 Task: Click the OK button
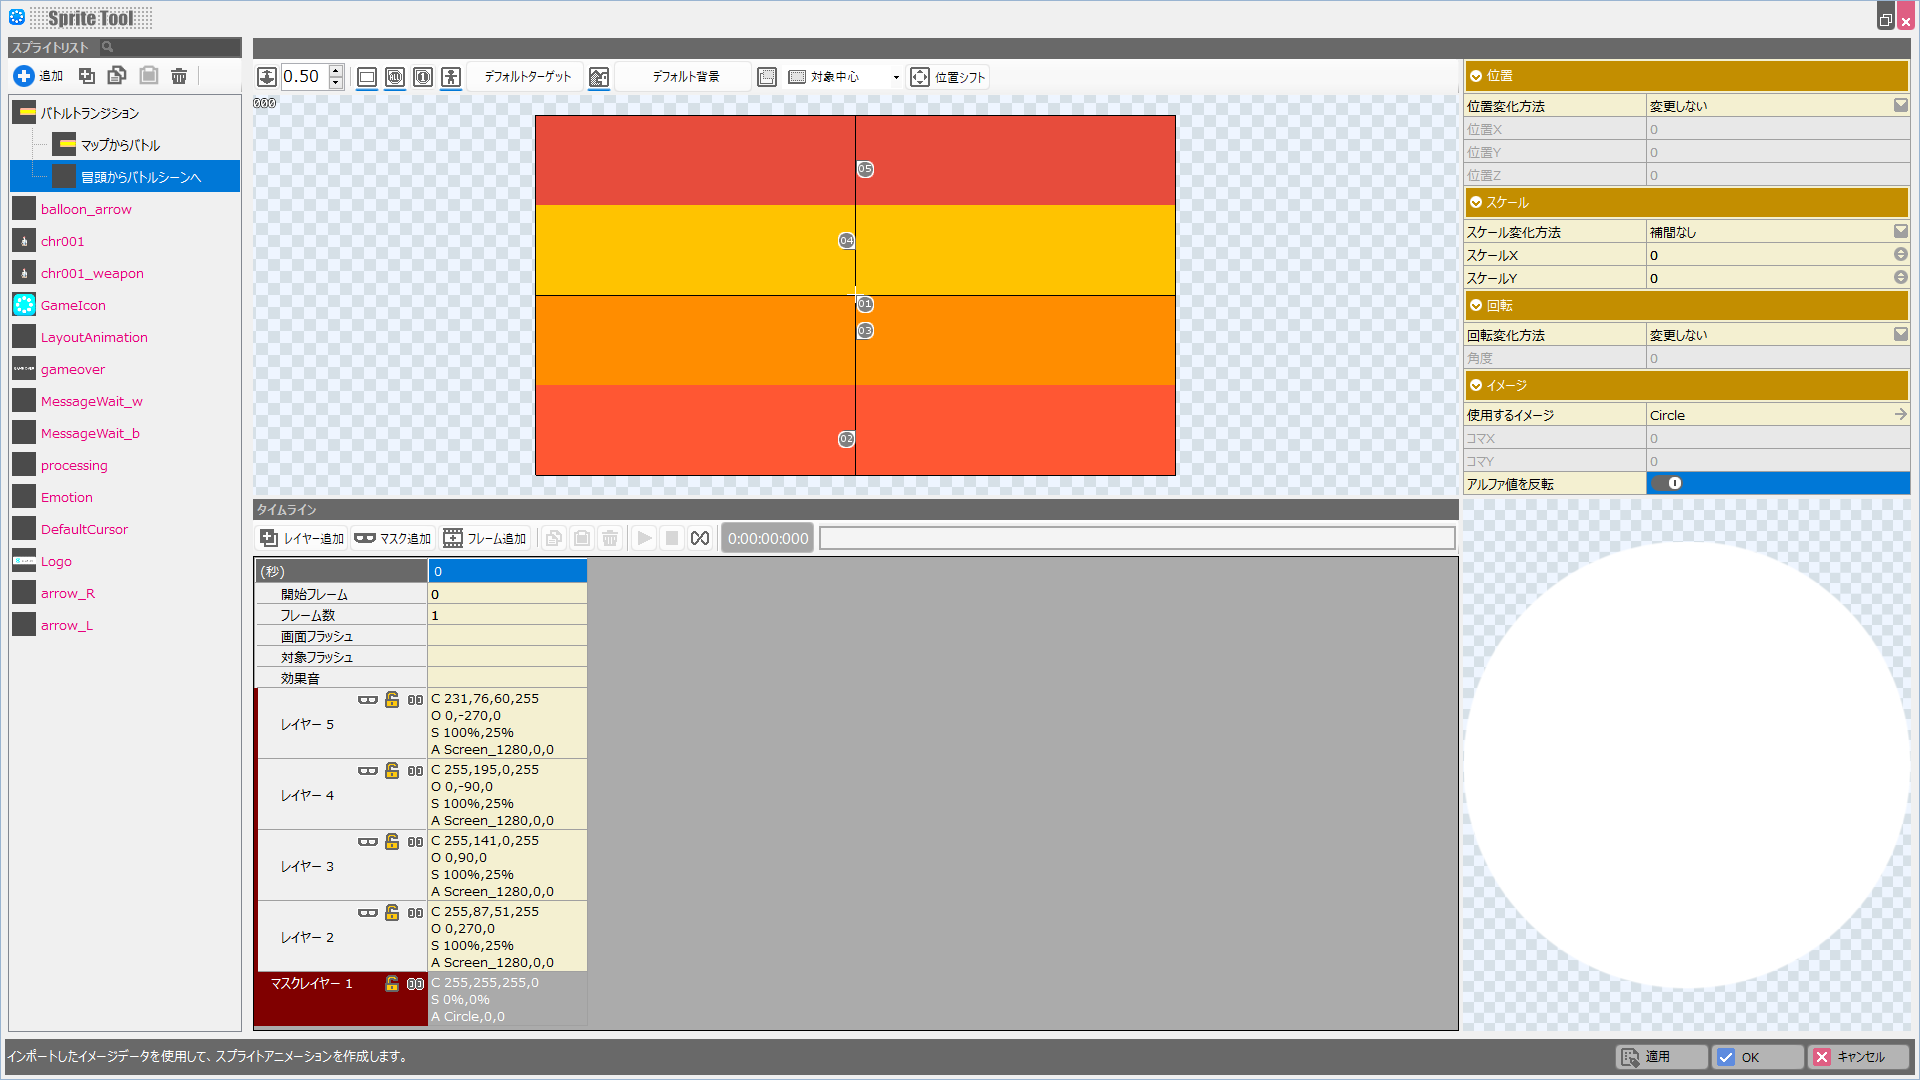tap(1757, 1057)
